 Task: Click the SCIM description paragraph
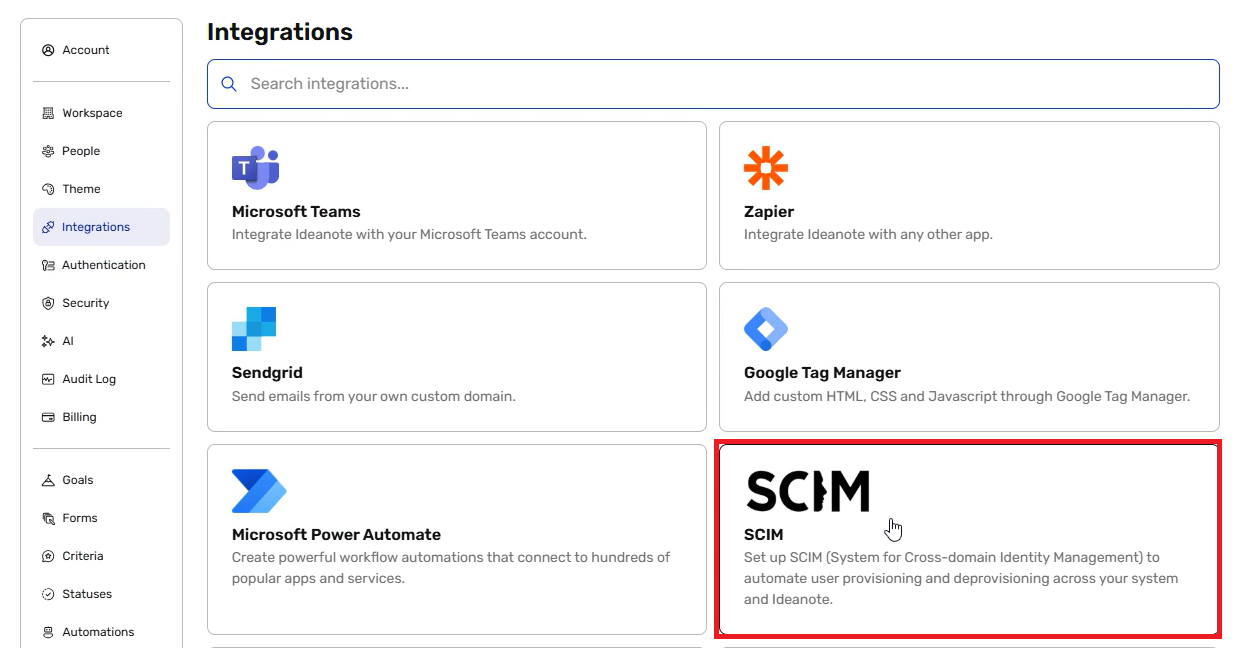coord(961,579)
